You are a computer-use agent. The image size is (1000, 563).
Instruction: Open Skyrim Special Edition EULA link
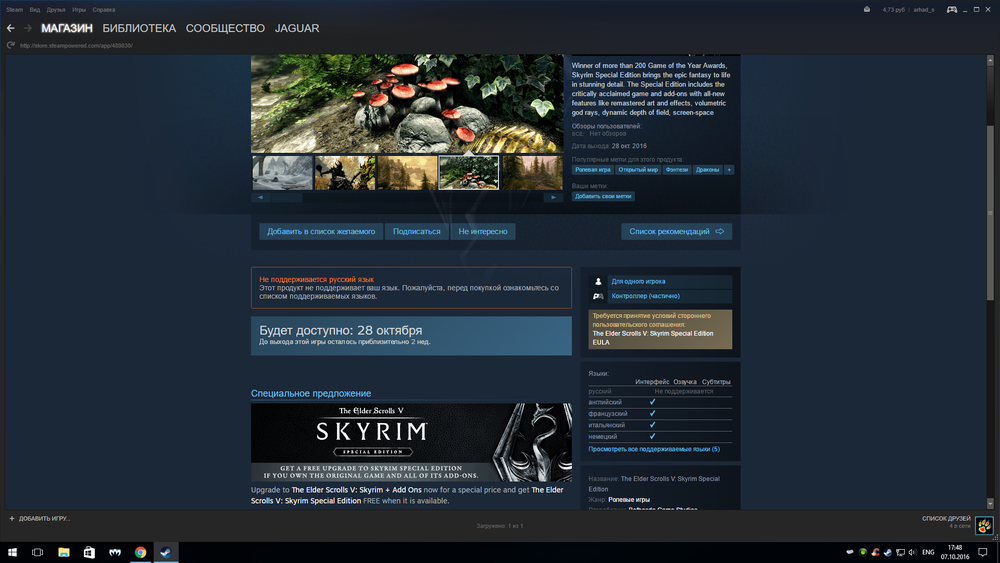(652, 338)
